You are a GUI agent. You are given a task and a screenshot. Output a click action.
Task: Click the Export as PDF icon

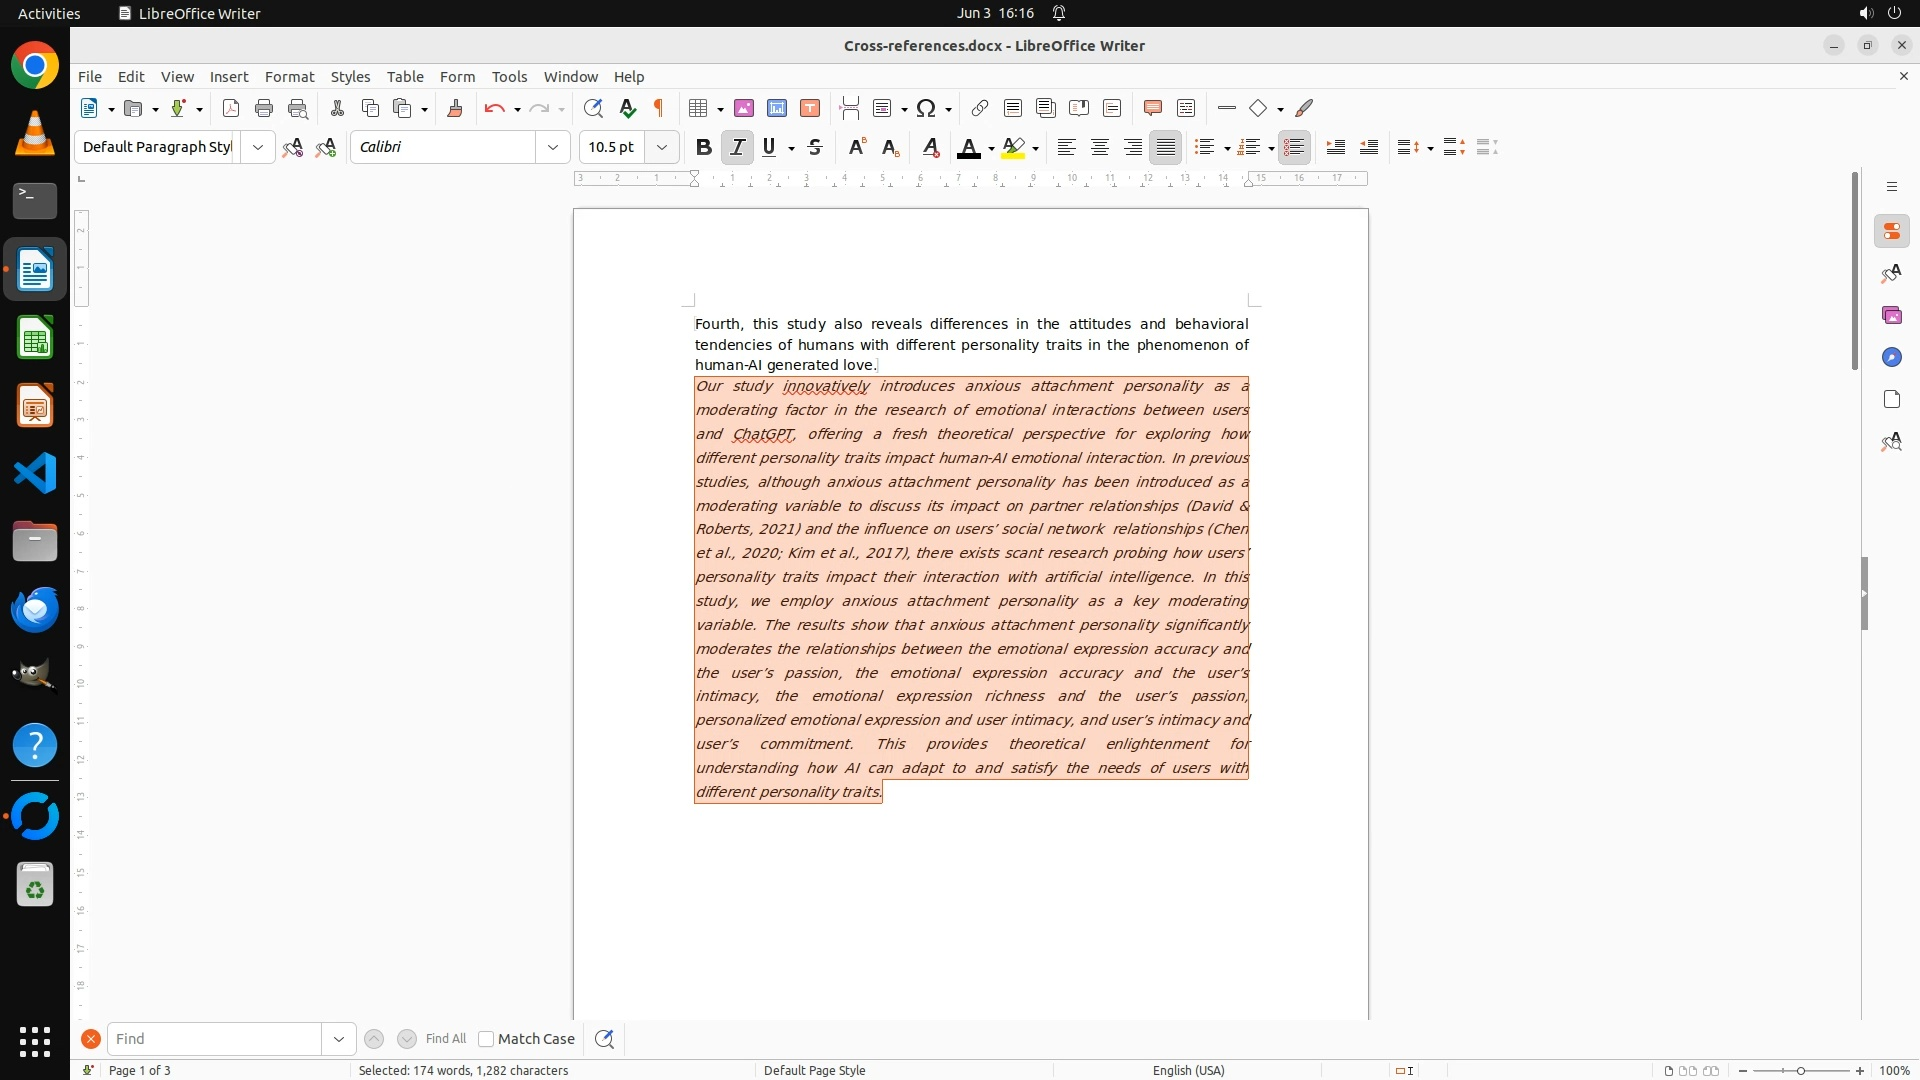(x=231, y=108)
